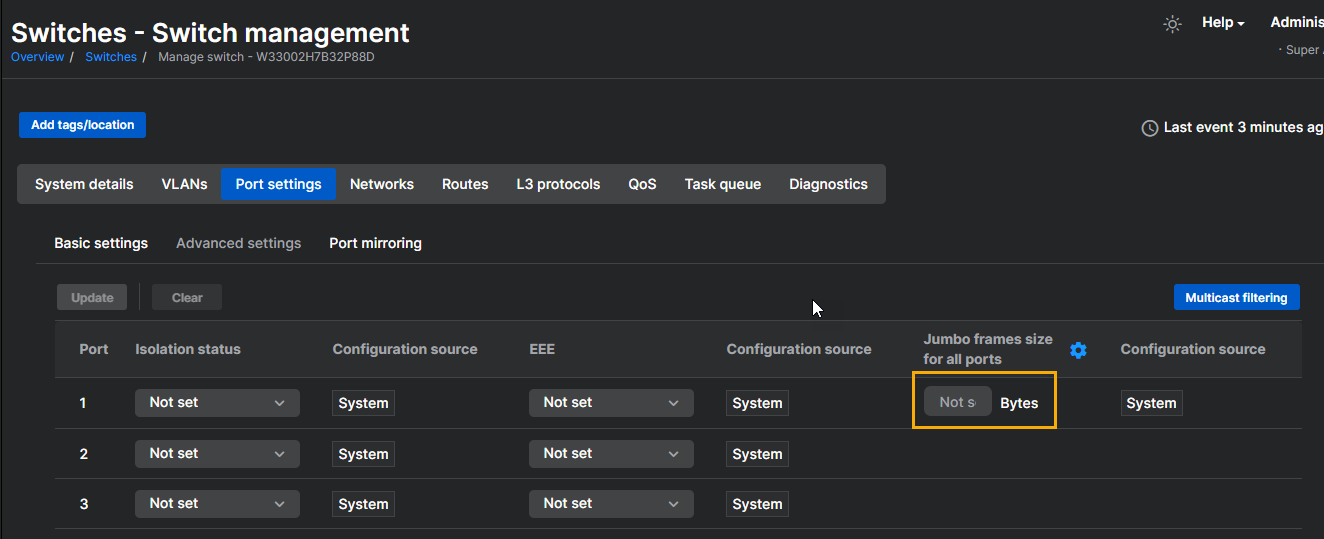Expand port 2 Isolation status dropdown

(x=217, y=454)
